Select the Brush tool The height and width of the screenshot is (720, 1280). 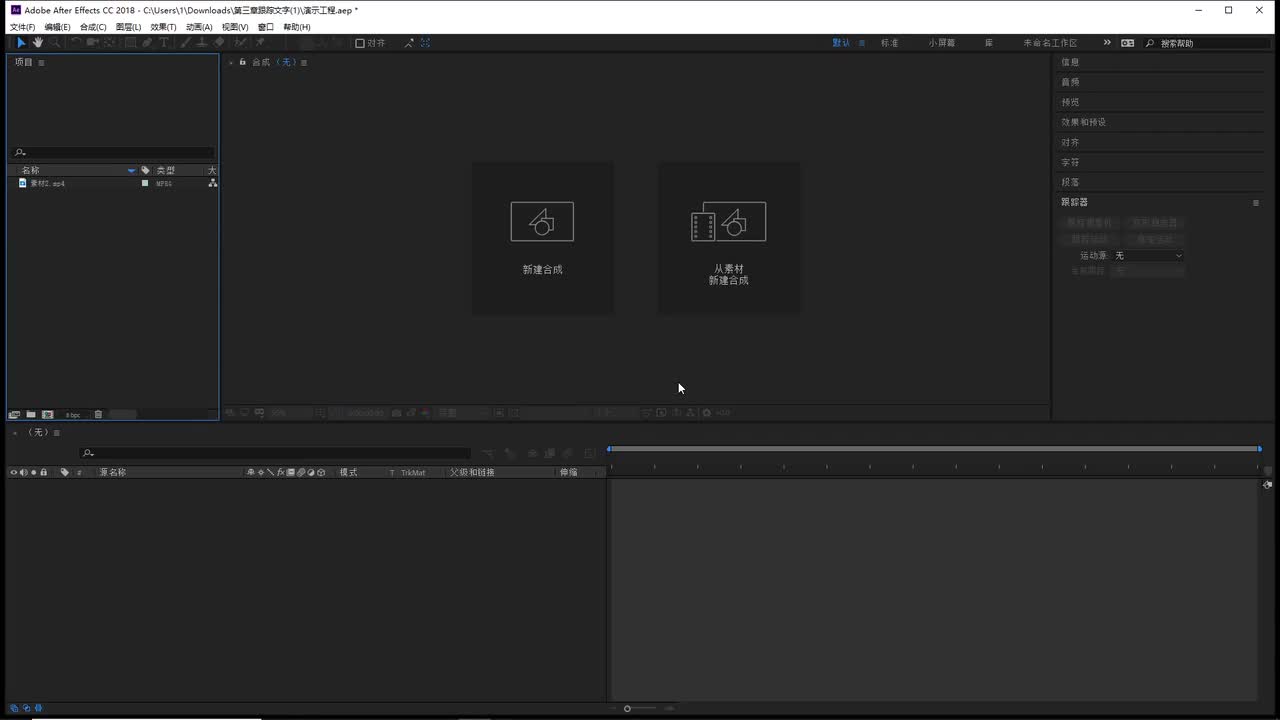[186, 43]
